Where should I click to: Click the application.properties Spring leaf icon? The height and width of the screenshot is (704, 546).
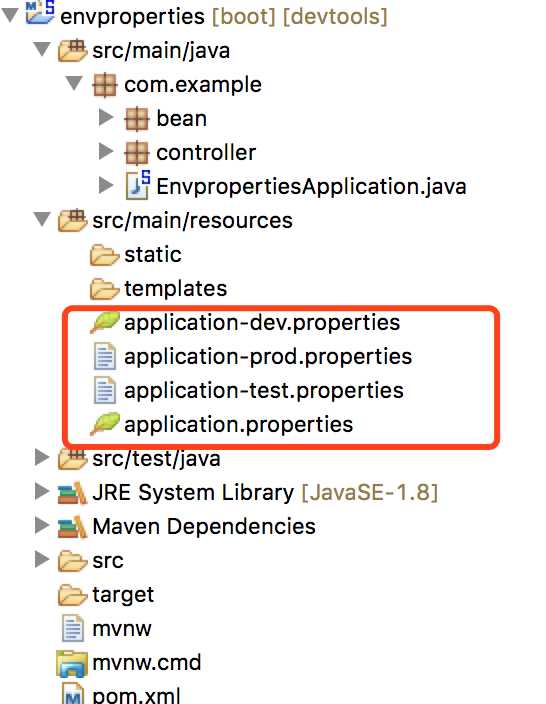(105, 424)
